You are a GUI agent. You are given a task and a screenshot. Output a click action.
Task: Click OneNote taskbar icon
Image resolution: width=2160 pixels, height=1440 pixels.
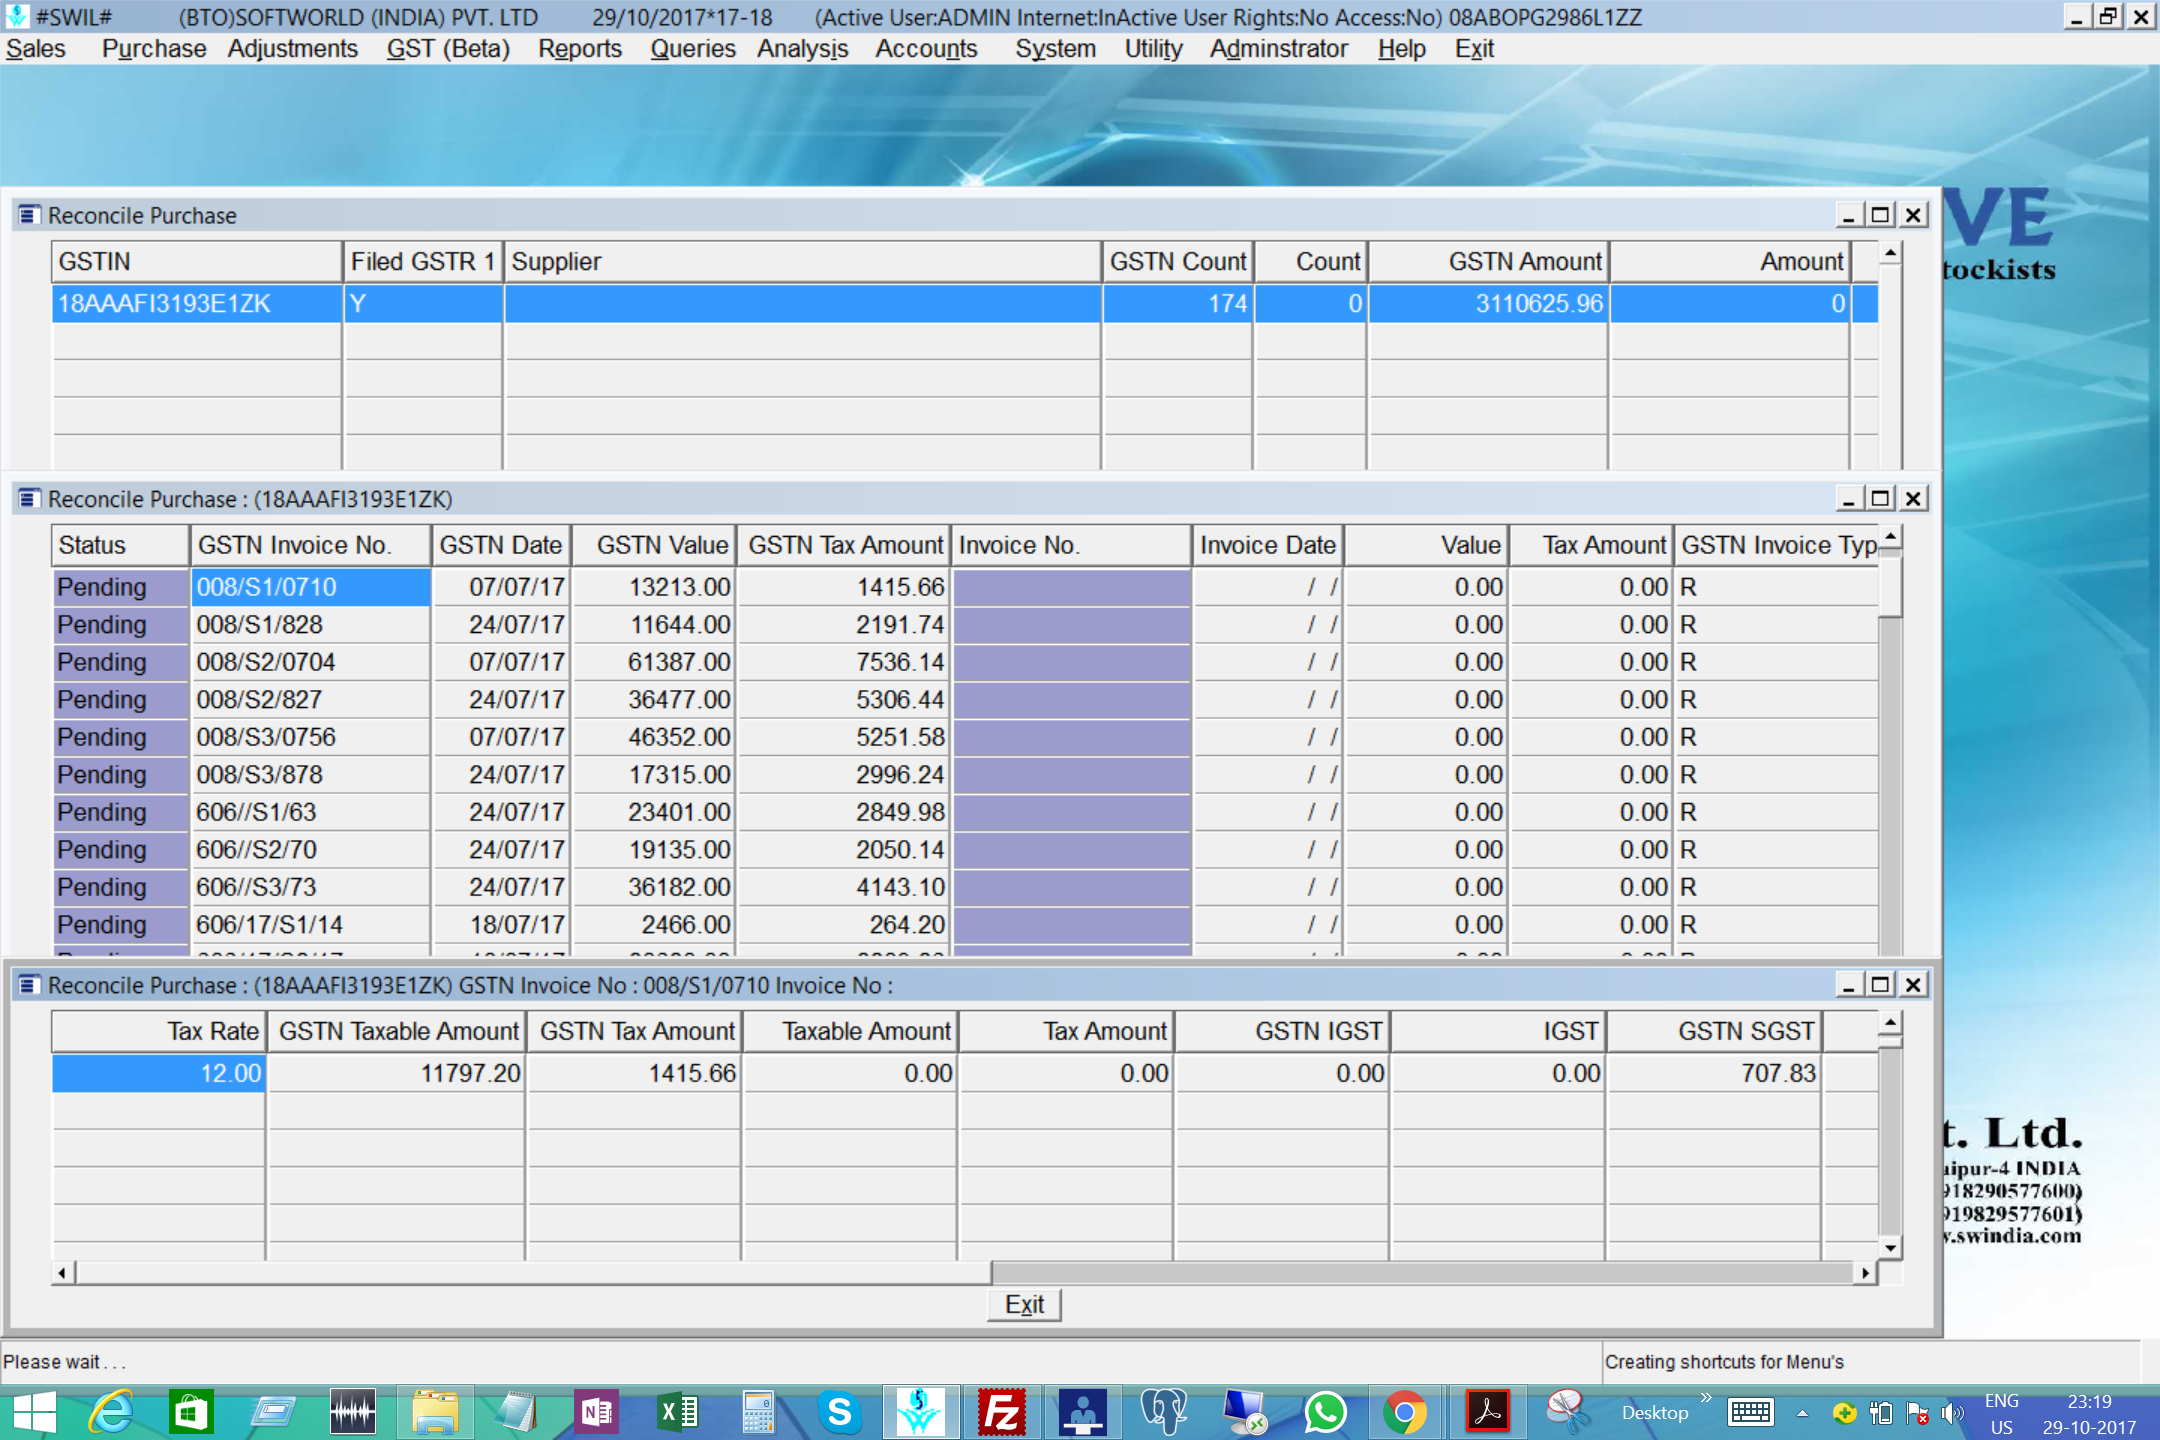pos(597,1412)
